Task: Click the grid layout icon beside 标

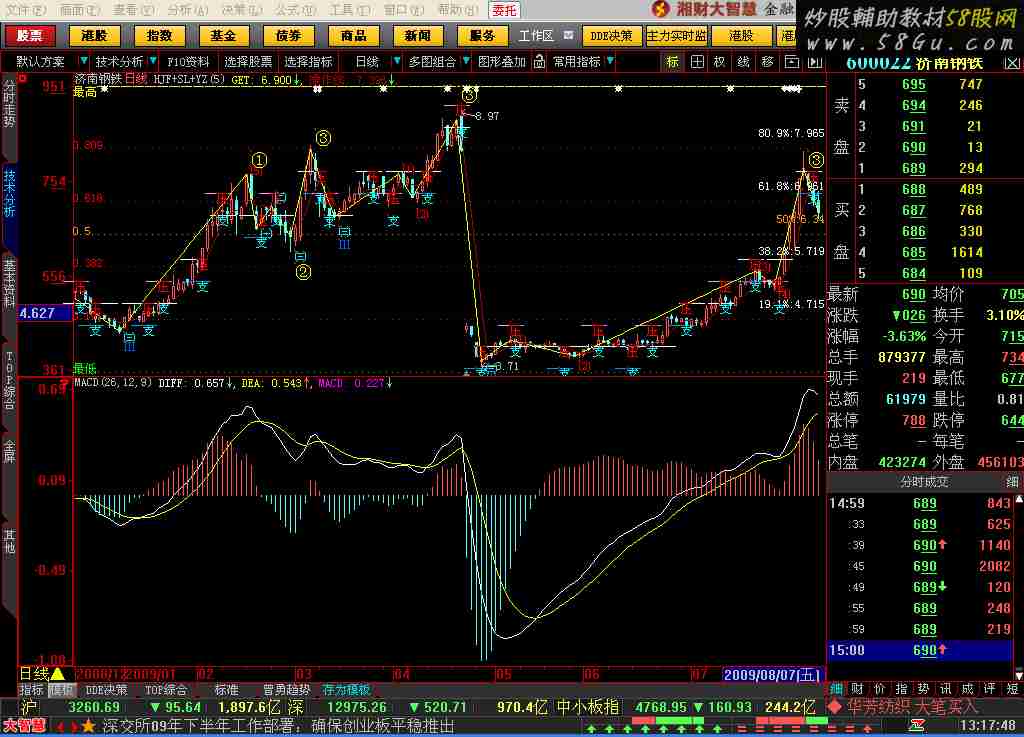Action: click(696, 61)
